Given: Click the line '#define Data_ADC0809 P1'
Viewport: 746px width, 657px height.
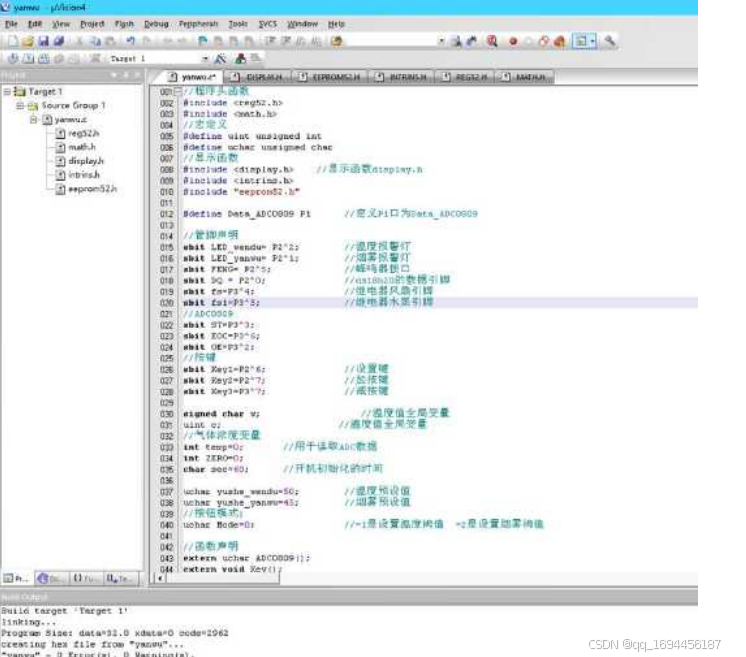Looking at the screenshot, I should pos(247,214).
